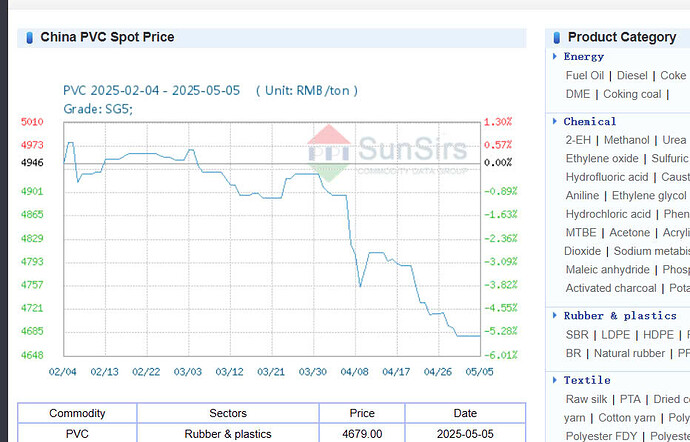The width and height of the screenshot is (690, 442).
Task: Expand the Rubber & plastics category arrow
Action: (554, 315)
